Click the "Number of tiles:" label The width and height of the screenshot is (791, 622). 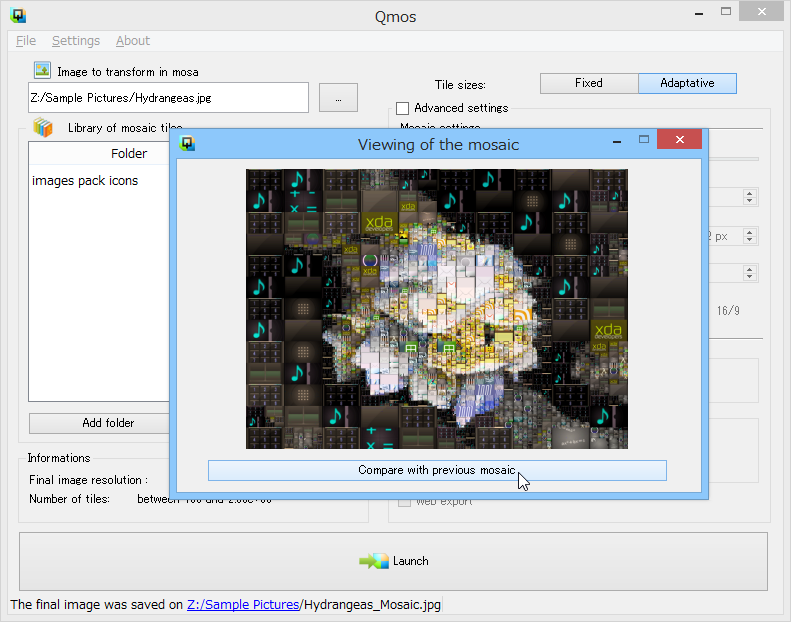point(69,499)
